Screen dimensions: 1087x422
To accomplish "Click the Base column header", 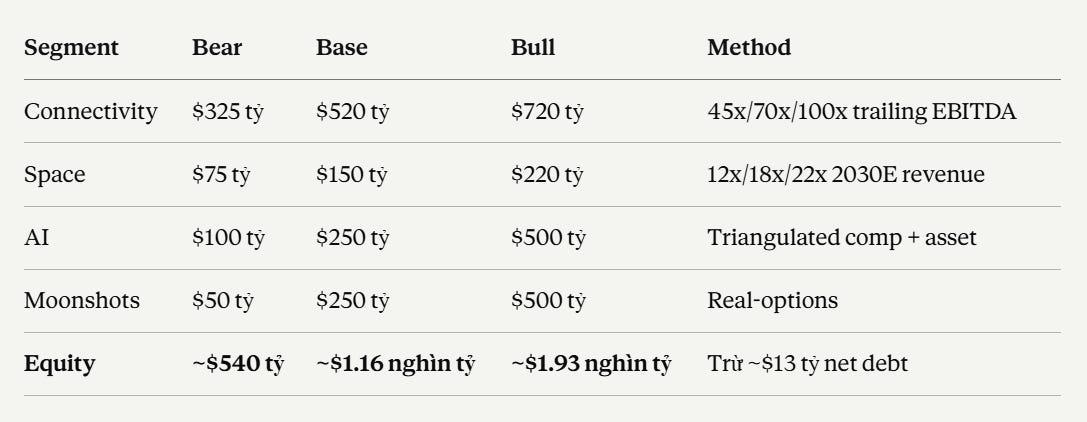I will click(342, 48).
